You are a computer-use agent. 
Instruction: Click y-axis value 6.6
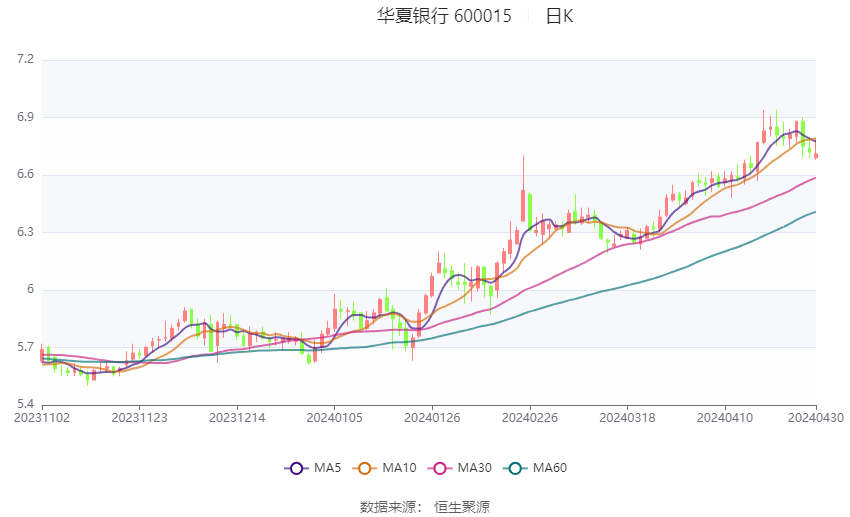pos(25,175)
